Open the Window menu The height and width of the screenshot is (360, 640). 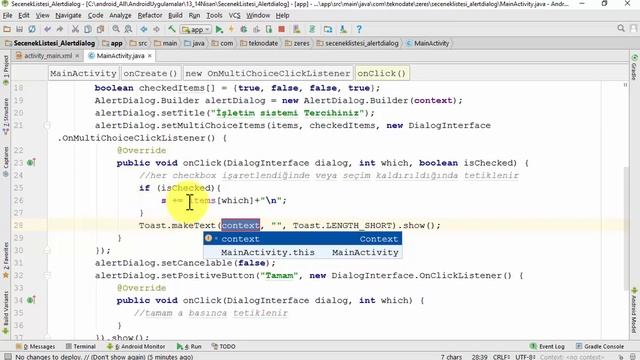point(258,16)
